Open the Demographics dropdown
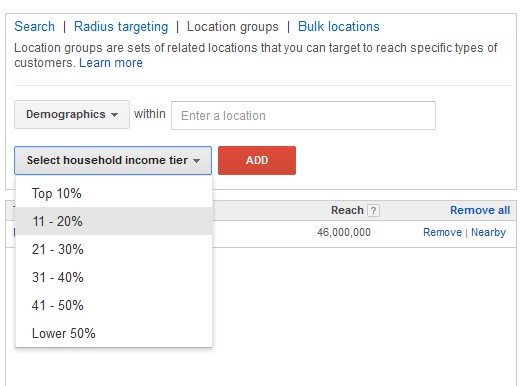 pyautogui.click(x=72, y=114)
